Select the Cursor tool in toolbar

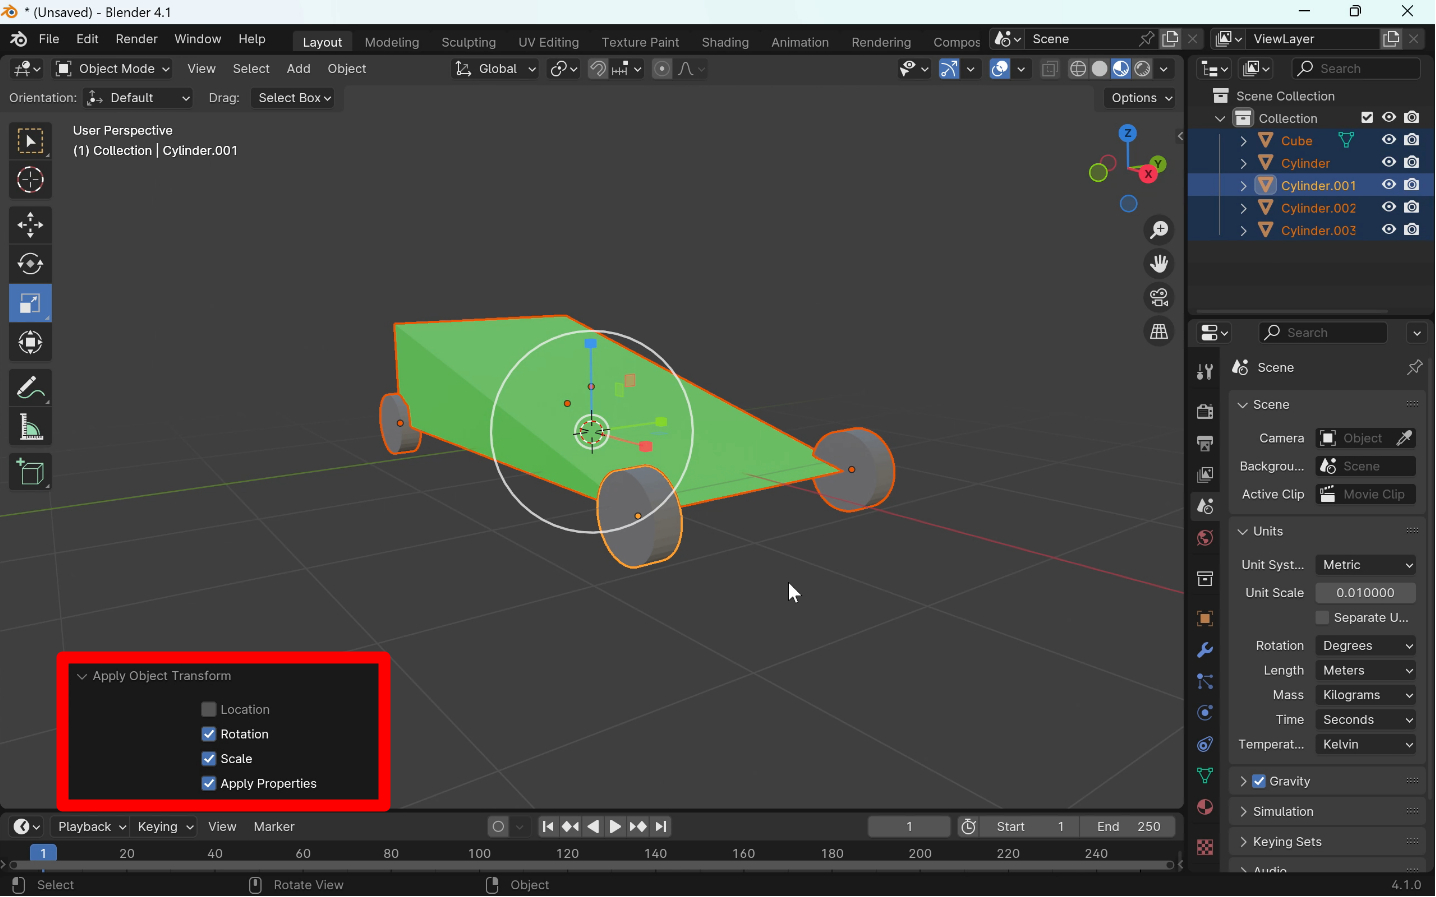[30, 180]
